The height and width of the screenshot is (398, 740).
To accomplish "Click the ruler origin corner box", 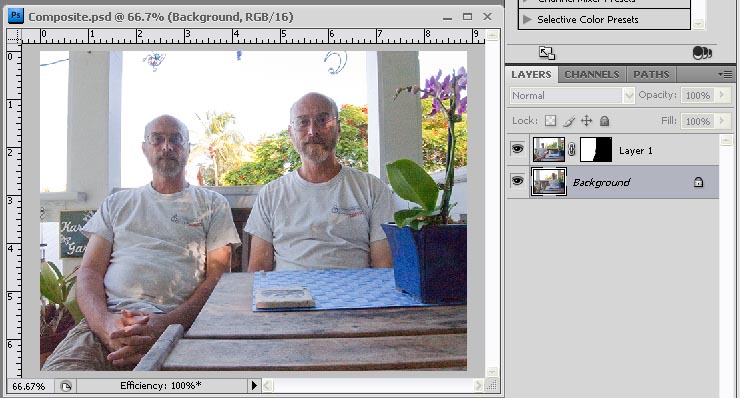I will tap(14, 36).
